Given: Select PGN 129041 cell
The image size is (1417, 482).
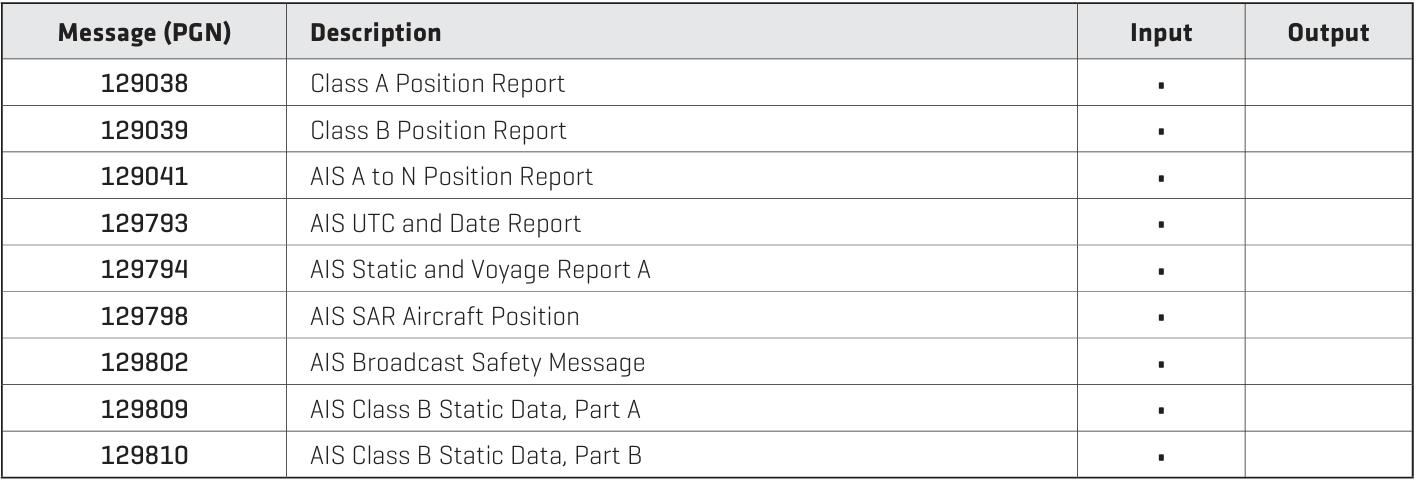Looking at the screenshot, I should pos(144,178).
